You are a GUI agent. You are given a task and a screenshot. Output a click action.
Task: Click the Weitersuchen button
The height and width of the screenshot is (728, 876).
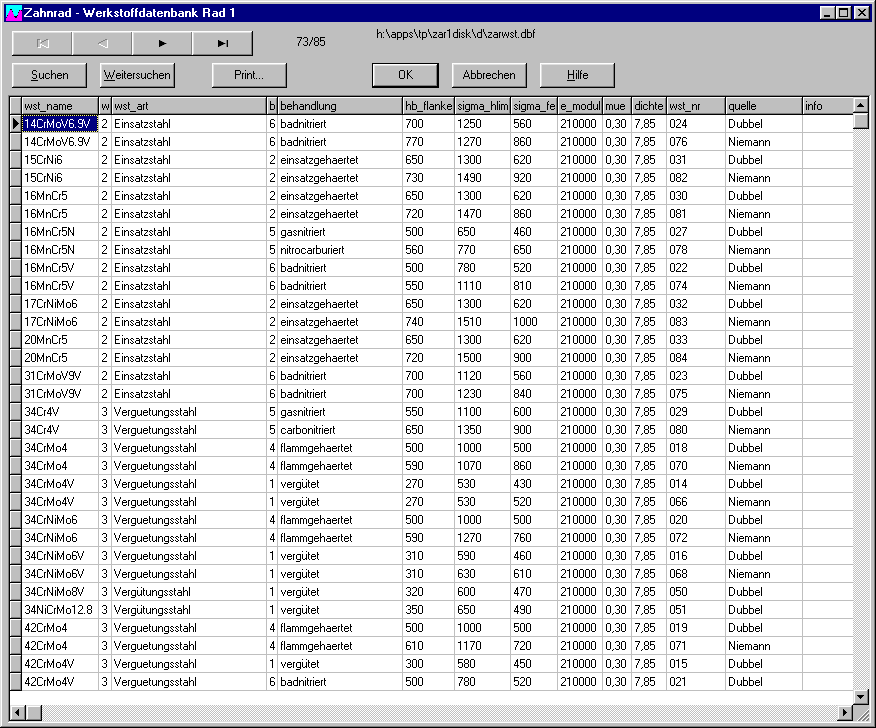point(137,75)
